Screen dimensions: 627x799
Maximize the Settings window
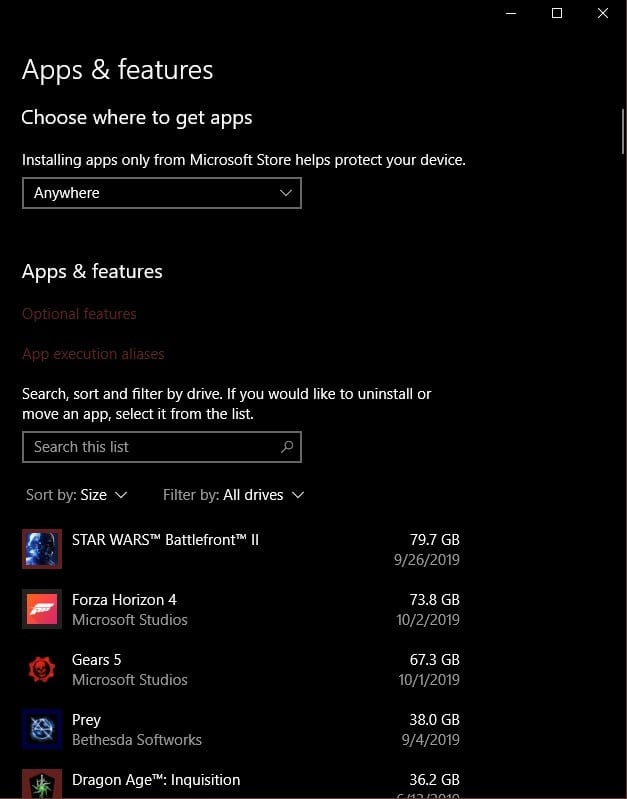tap(557, 13)
